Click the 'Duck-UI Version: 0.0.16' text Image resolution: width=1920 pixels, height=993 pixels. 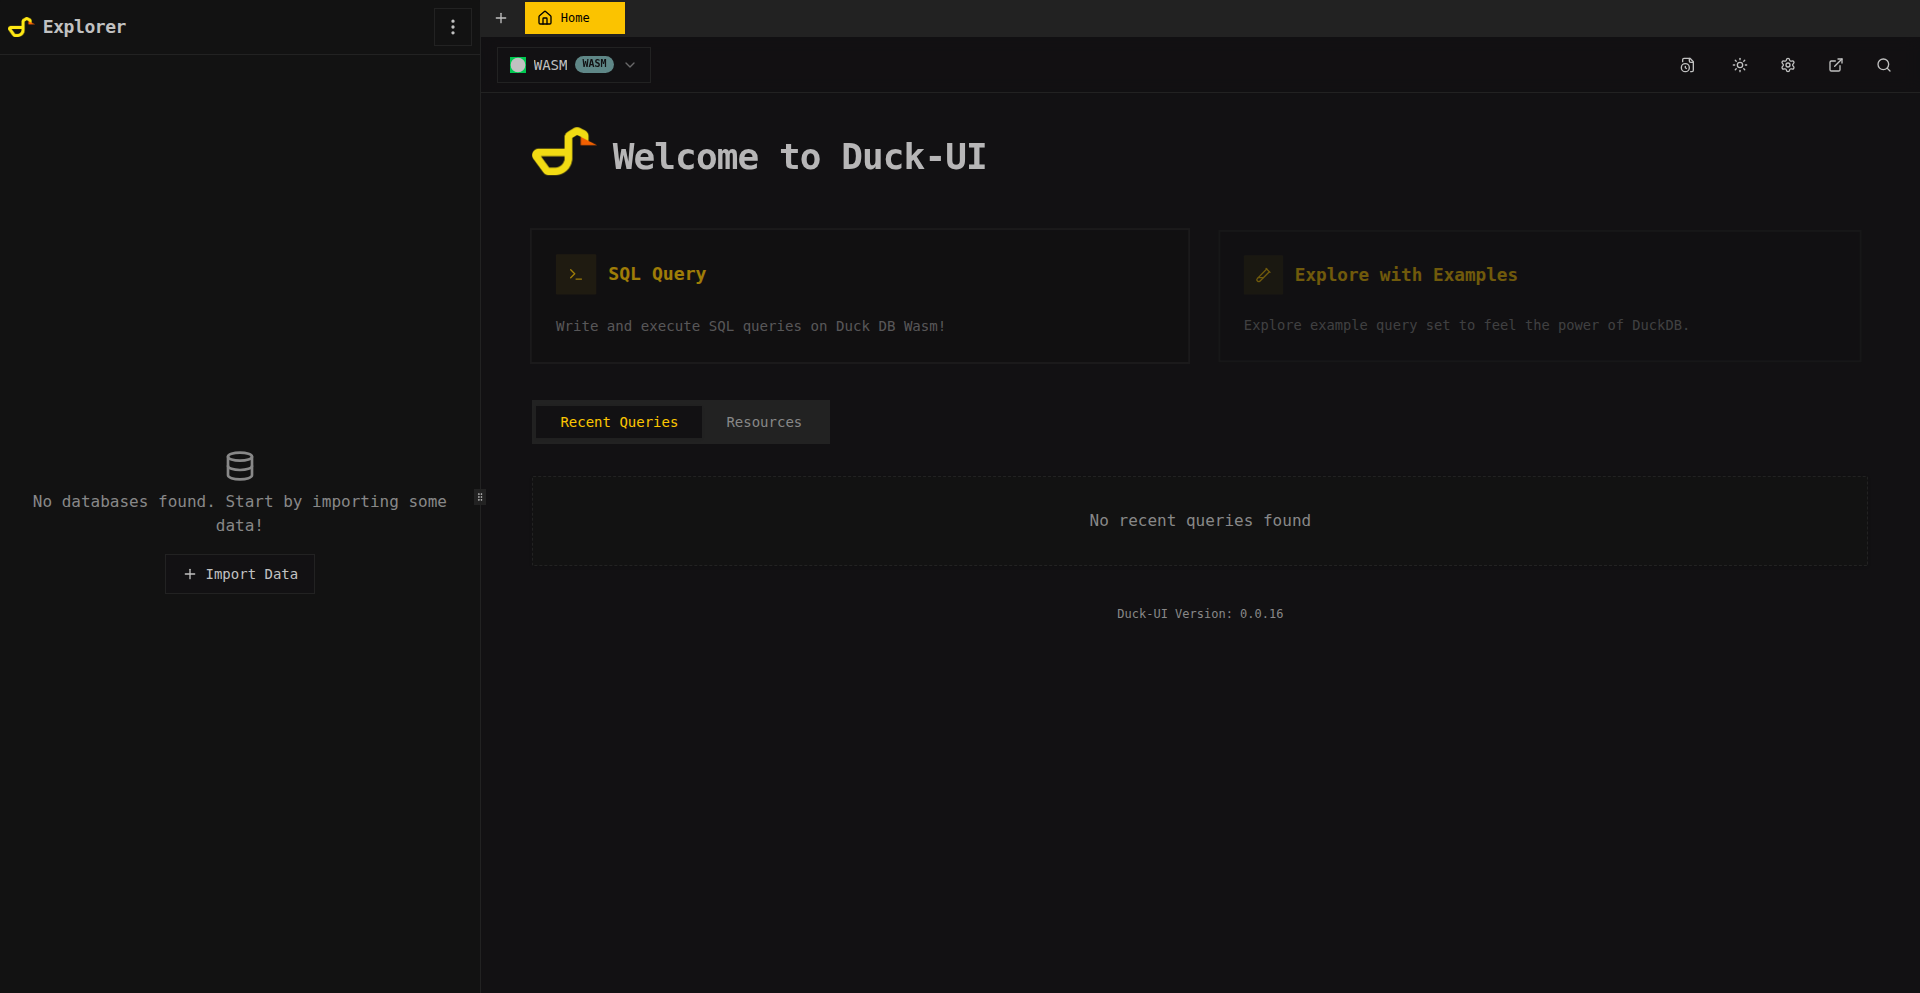[x=1200, y=614]
